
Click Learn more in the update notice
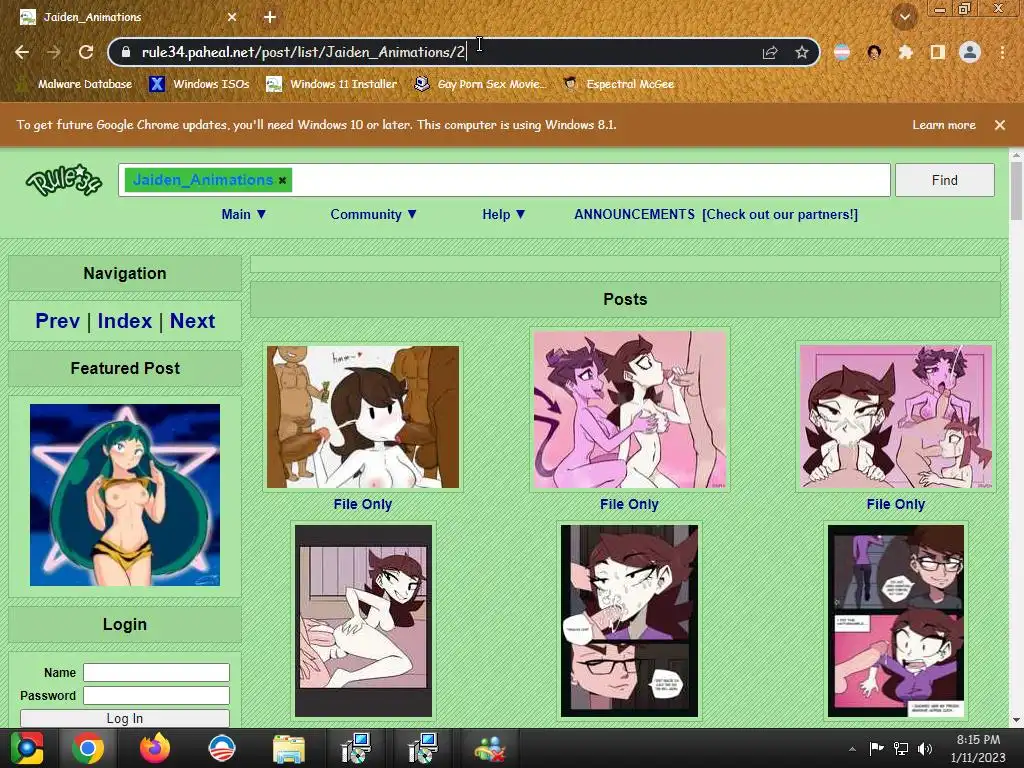[x=944, y=125]
